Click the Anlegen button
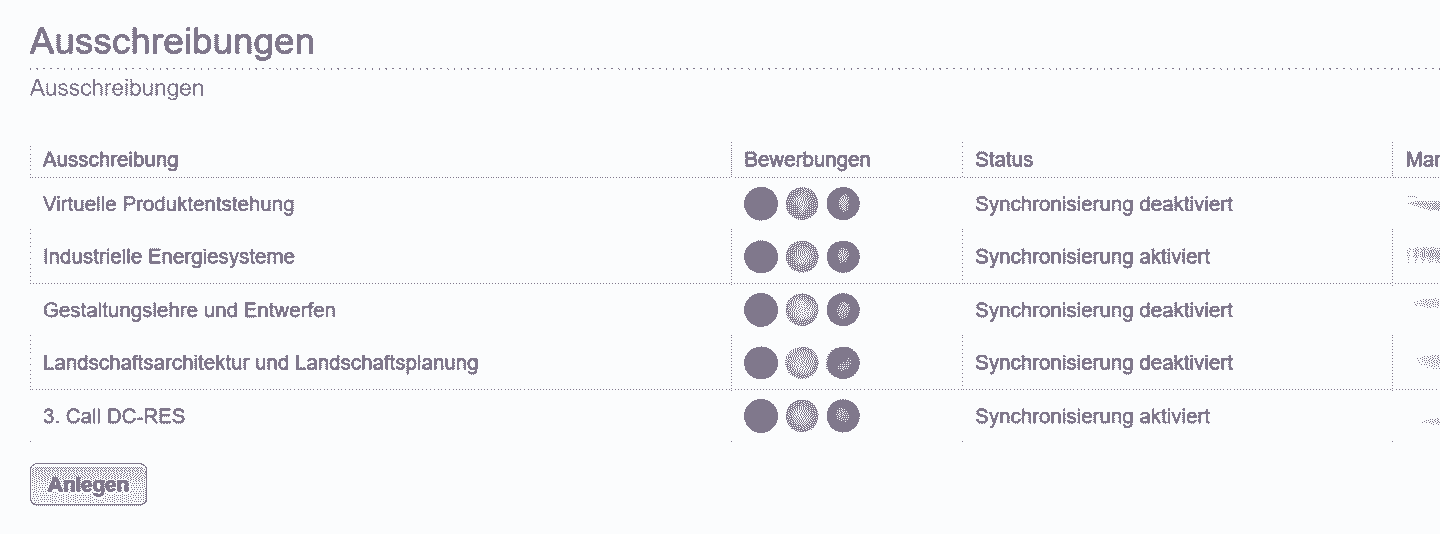Viewport: 1440px width, 534px height. 88,484
